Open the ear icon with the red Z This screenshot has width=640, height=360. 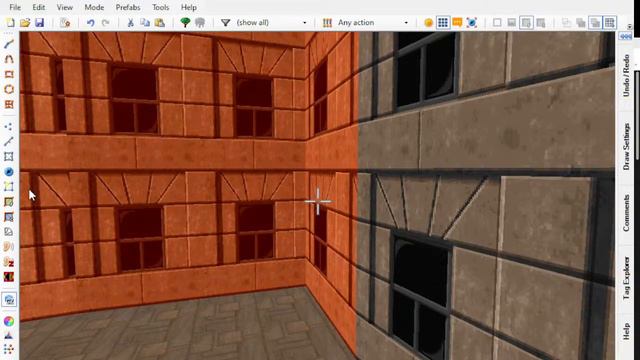tap(9, 262)
